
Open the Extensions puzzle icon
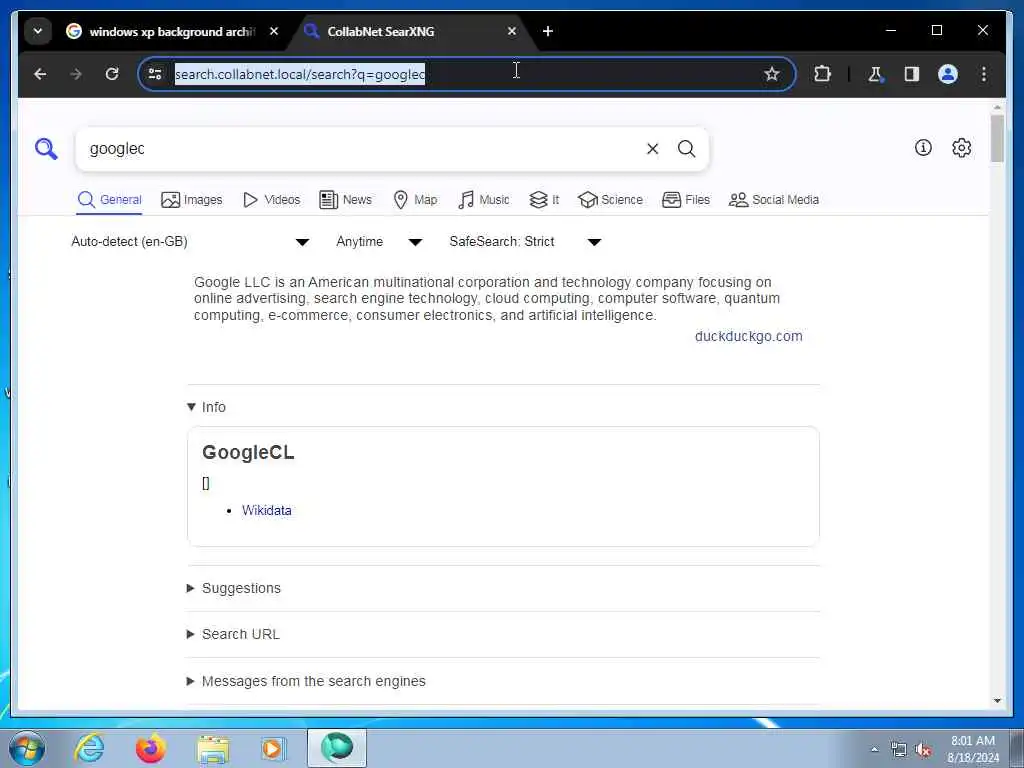(822, 74)
